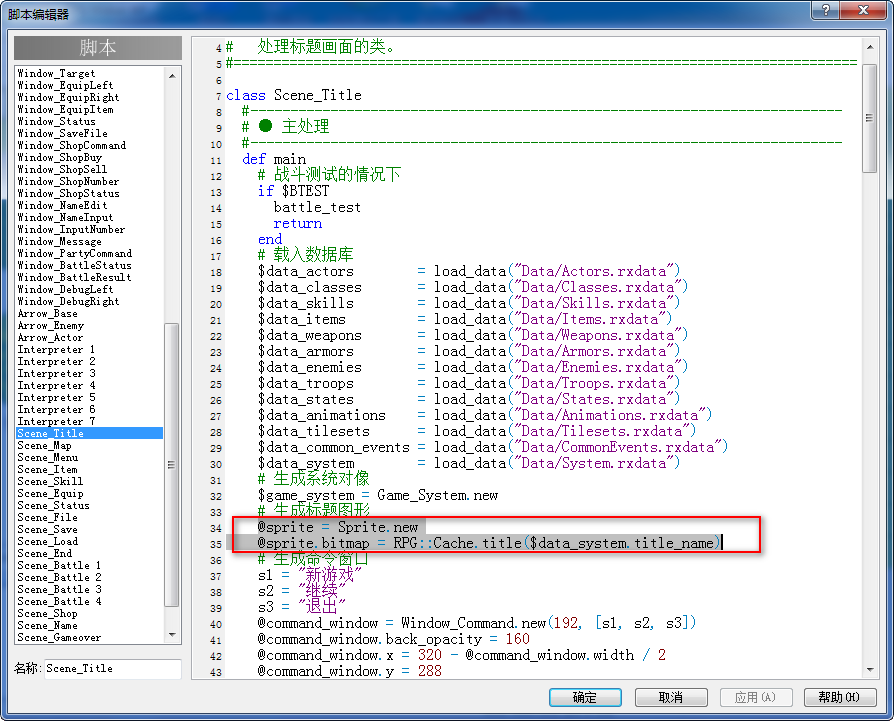Edit the 名称 script name field
The image size is (894, 721).
click(113, 669)
